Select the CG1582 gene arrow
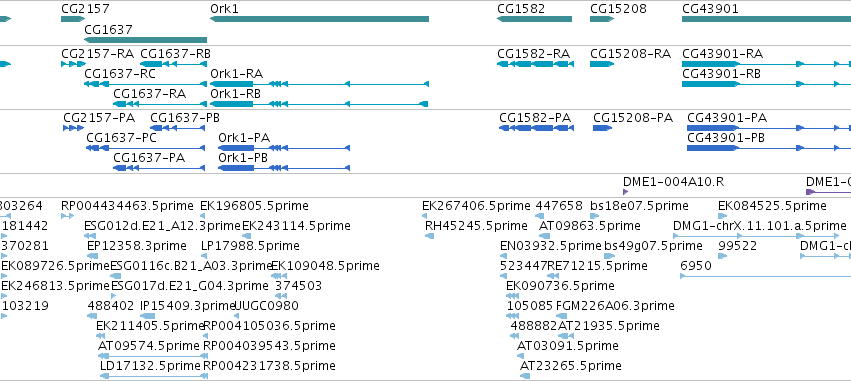The width and height of the screenshot is (851, 381). pos(534,19)
